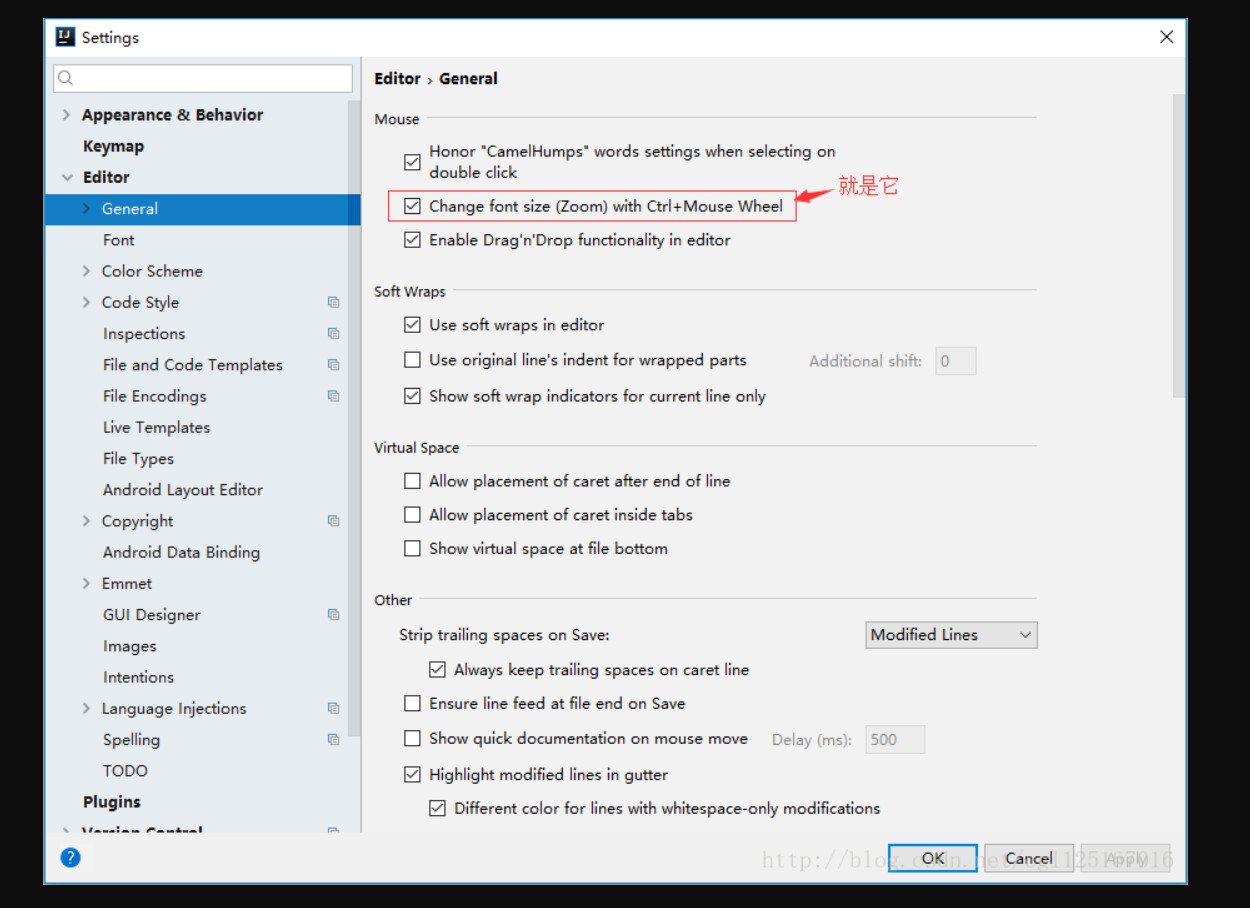This screenshot has height=908, width=1250.
Task: Click the settings search input field
Action: [203, 78]
